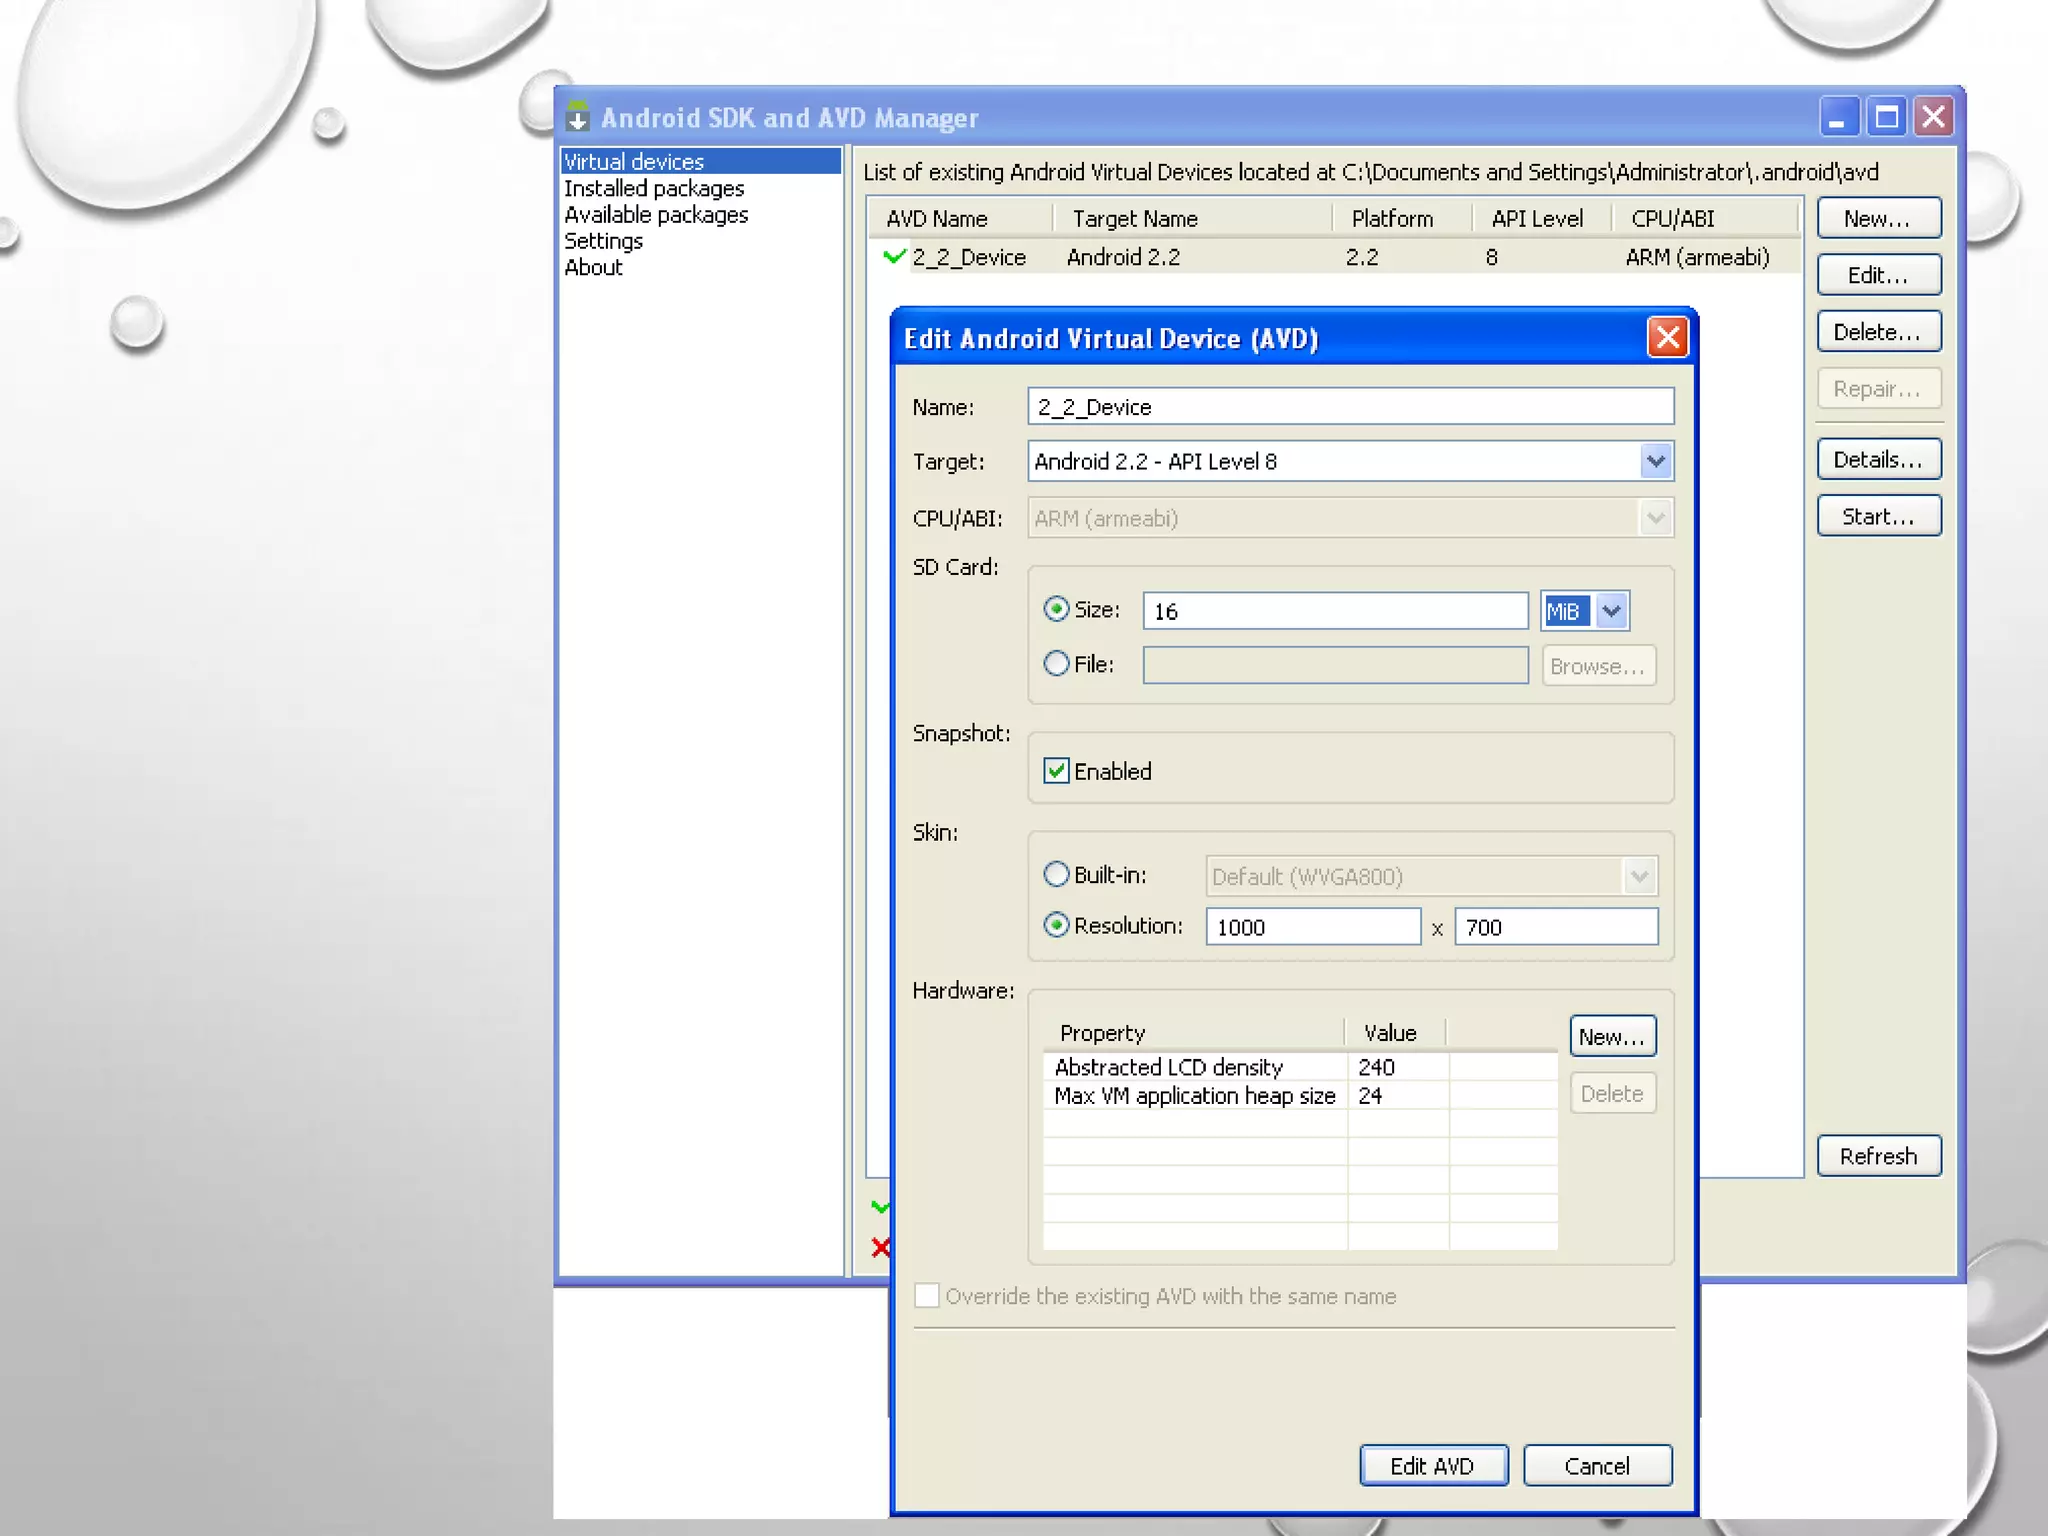
Task: Click hardware New... button
Action: [x=1612, y=1037]
